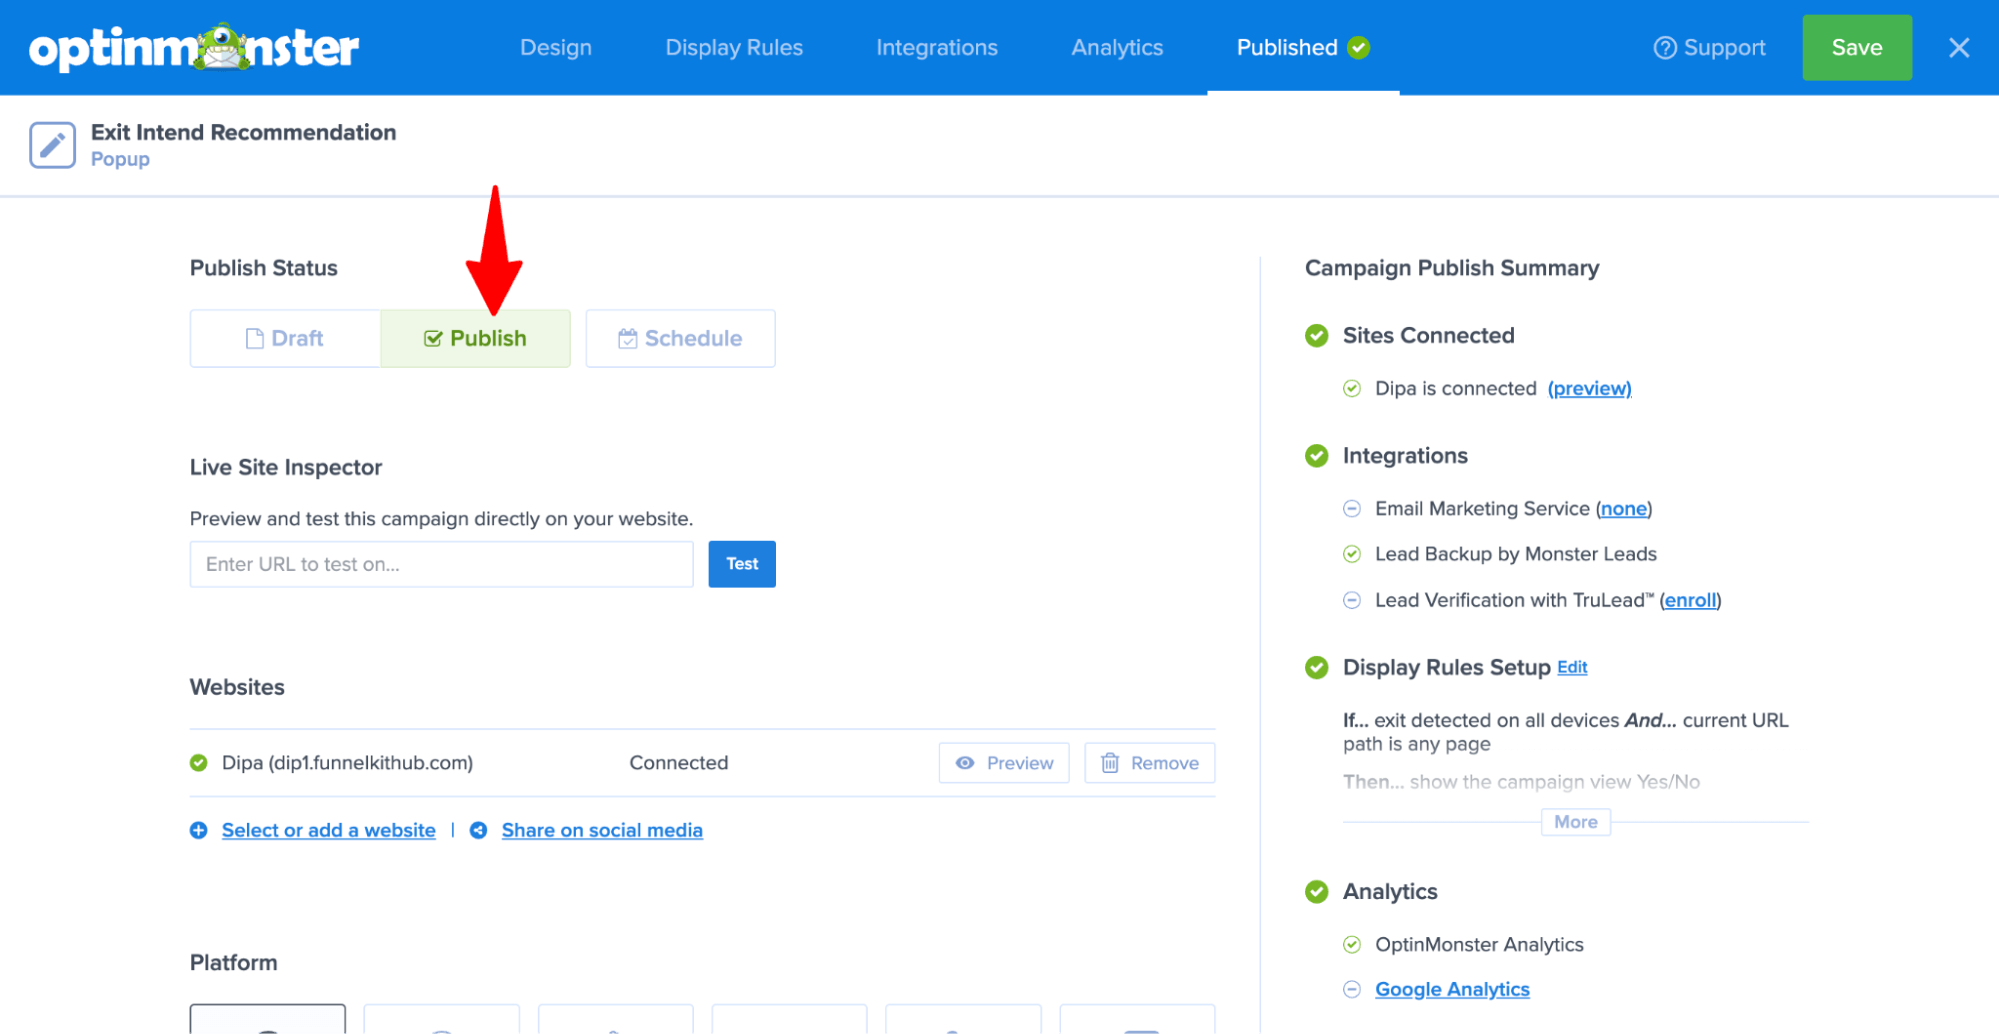The image size is (1999, 1034).
Task: Click green check next to Sites Connected
Action: 1316,335
